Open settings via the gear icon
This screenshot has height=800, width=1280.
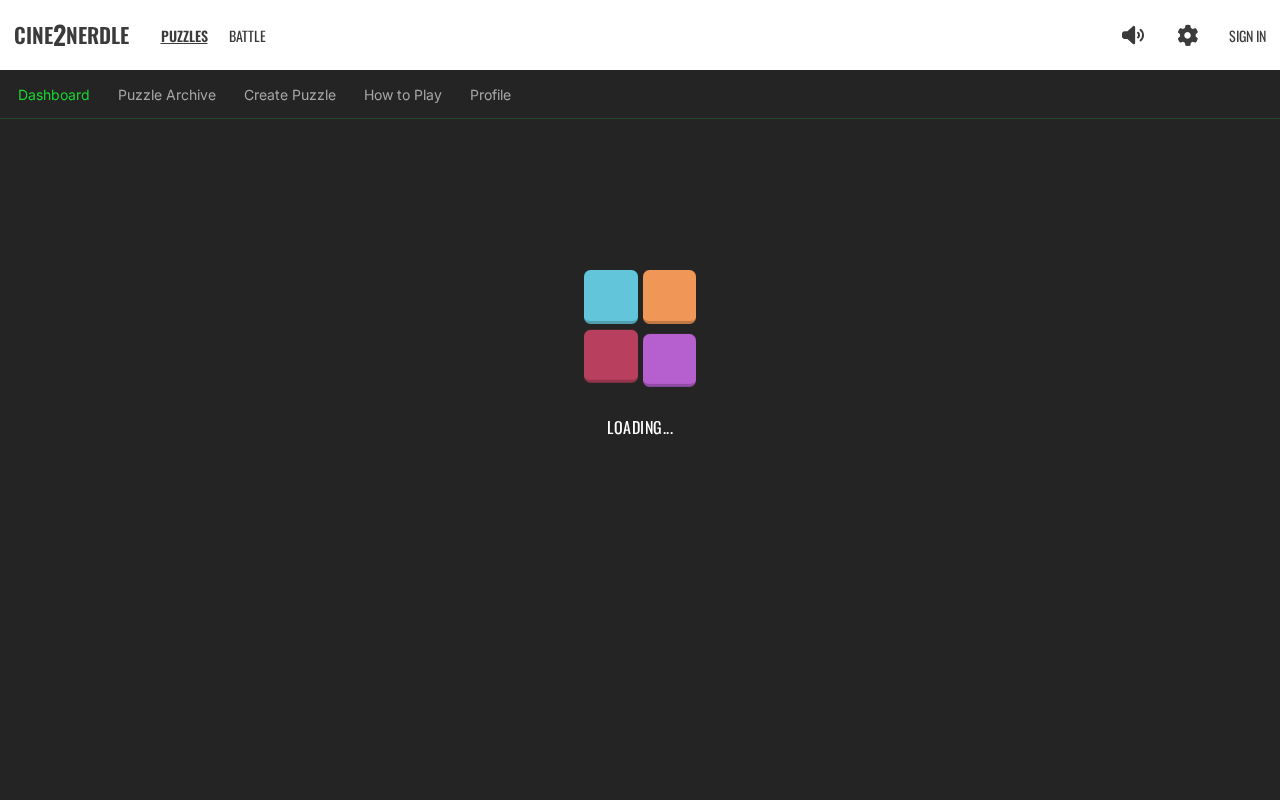[x=1188, y=36]
